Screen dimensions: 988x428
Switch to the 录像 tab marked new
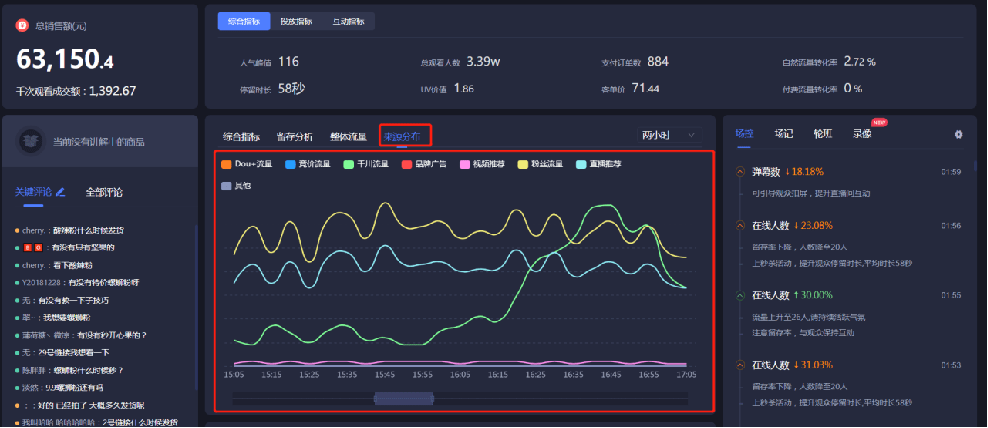(x=861, y=133)
